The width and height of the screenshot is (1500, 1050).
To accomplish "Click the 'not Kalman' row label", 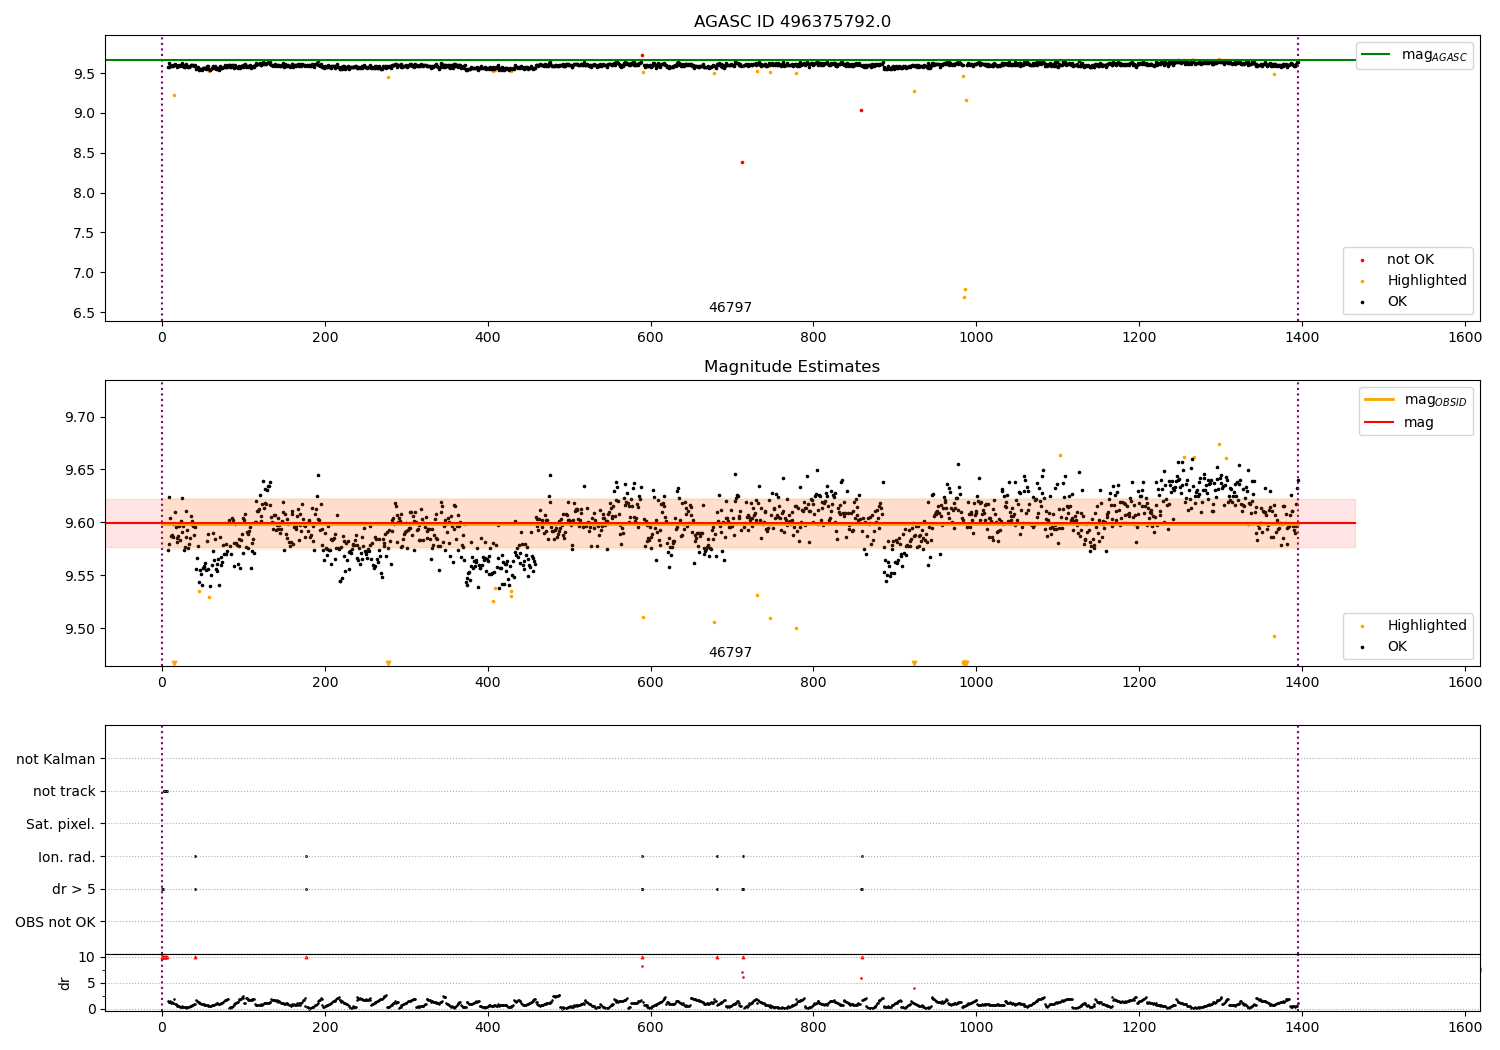I will click(x=56, y=759).
